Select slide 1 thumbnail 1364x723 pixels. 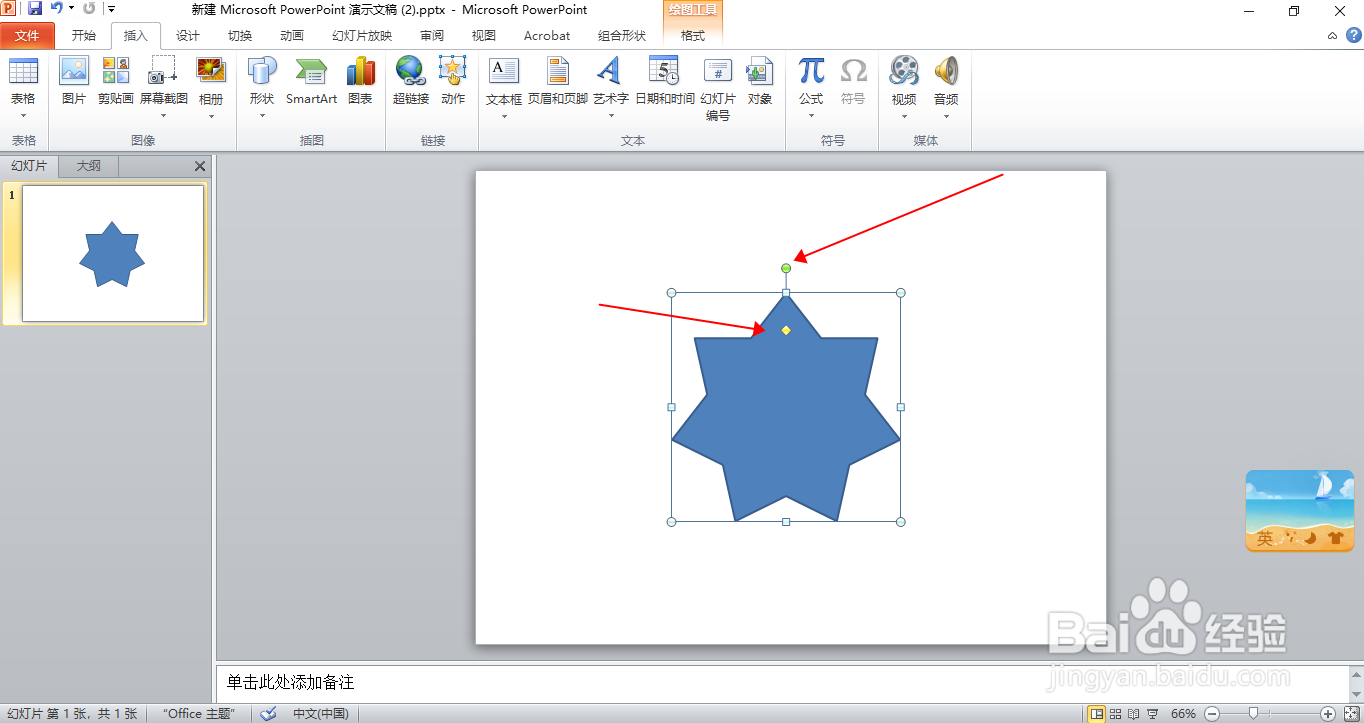point(113,254)
